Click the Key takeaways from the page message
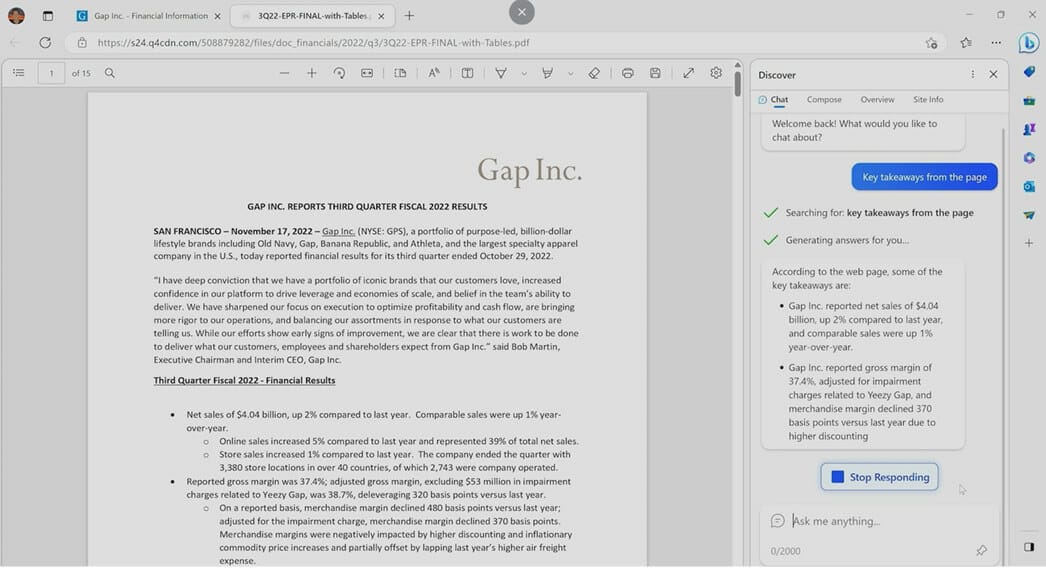This screenshot has height=568, width=1046. click(x=924, y=177)
